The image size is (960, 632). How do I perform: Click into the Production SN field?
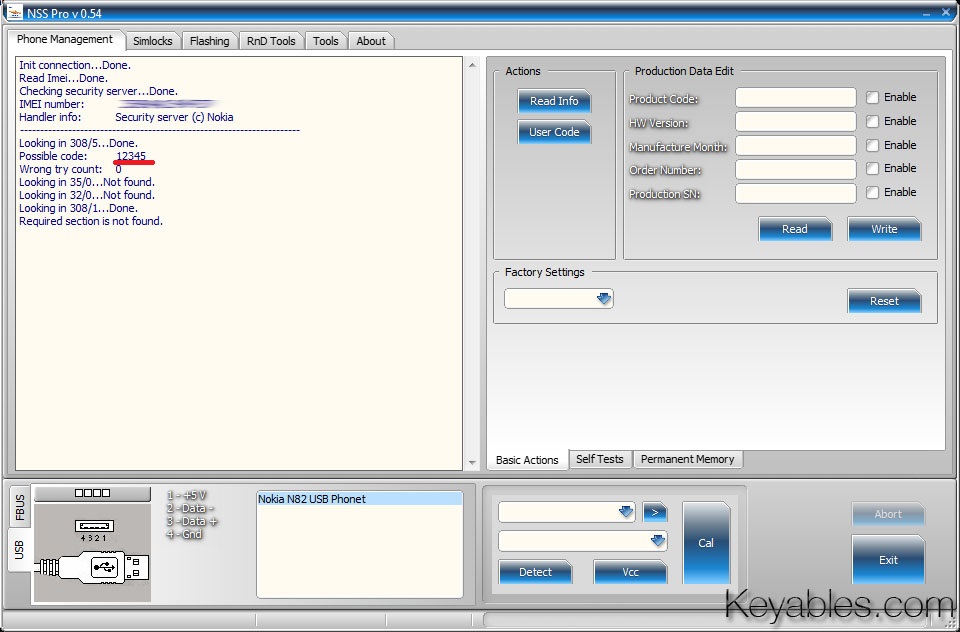(x=795, y=194)
